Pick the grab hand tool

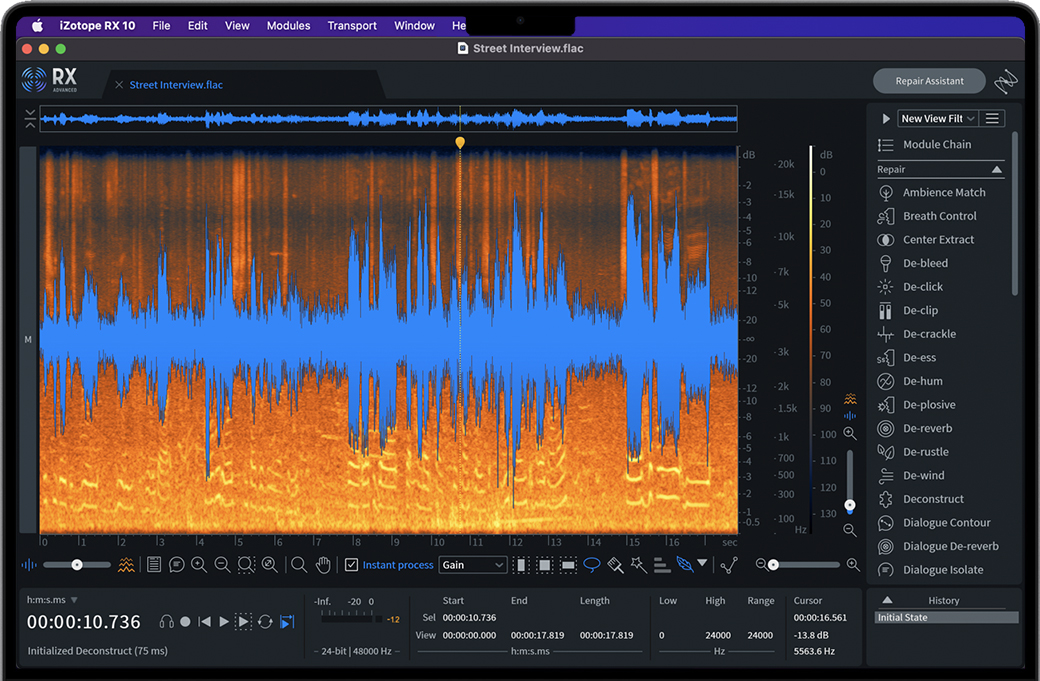point(323,565)
